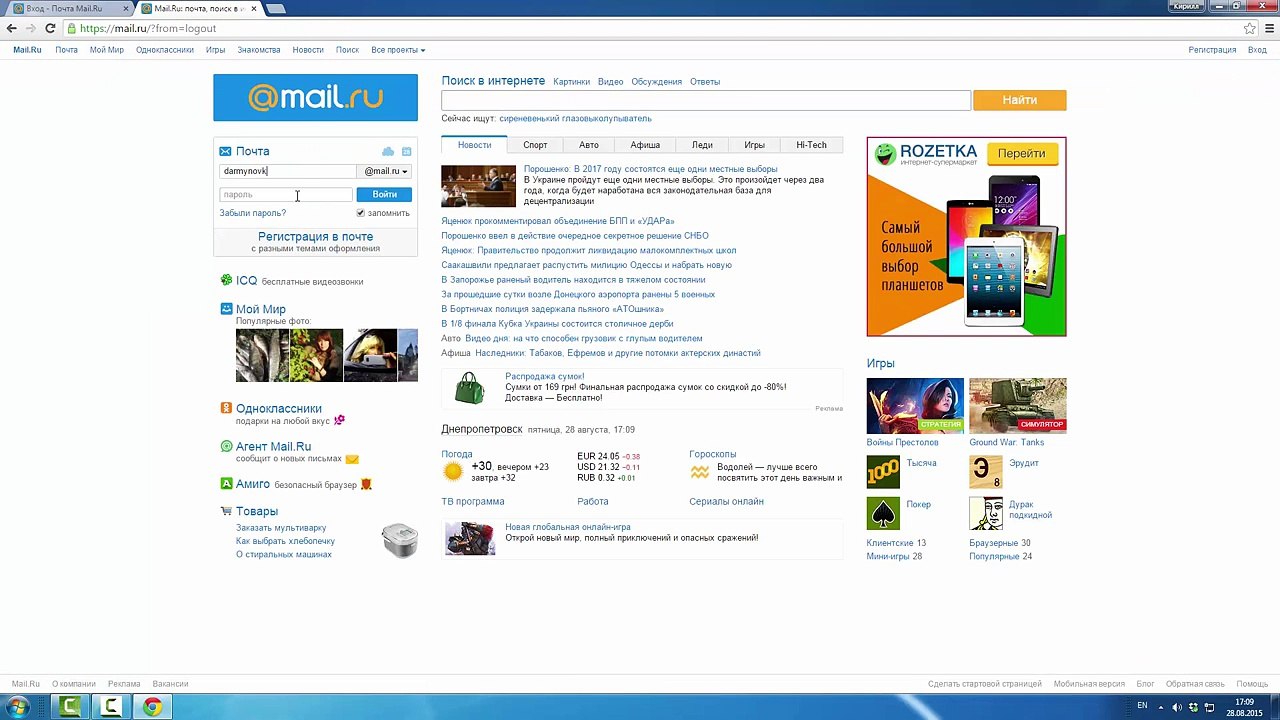Click the Мой Мир icon

[226, 309]
